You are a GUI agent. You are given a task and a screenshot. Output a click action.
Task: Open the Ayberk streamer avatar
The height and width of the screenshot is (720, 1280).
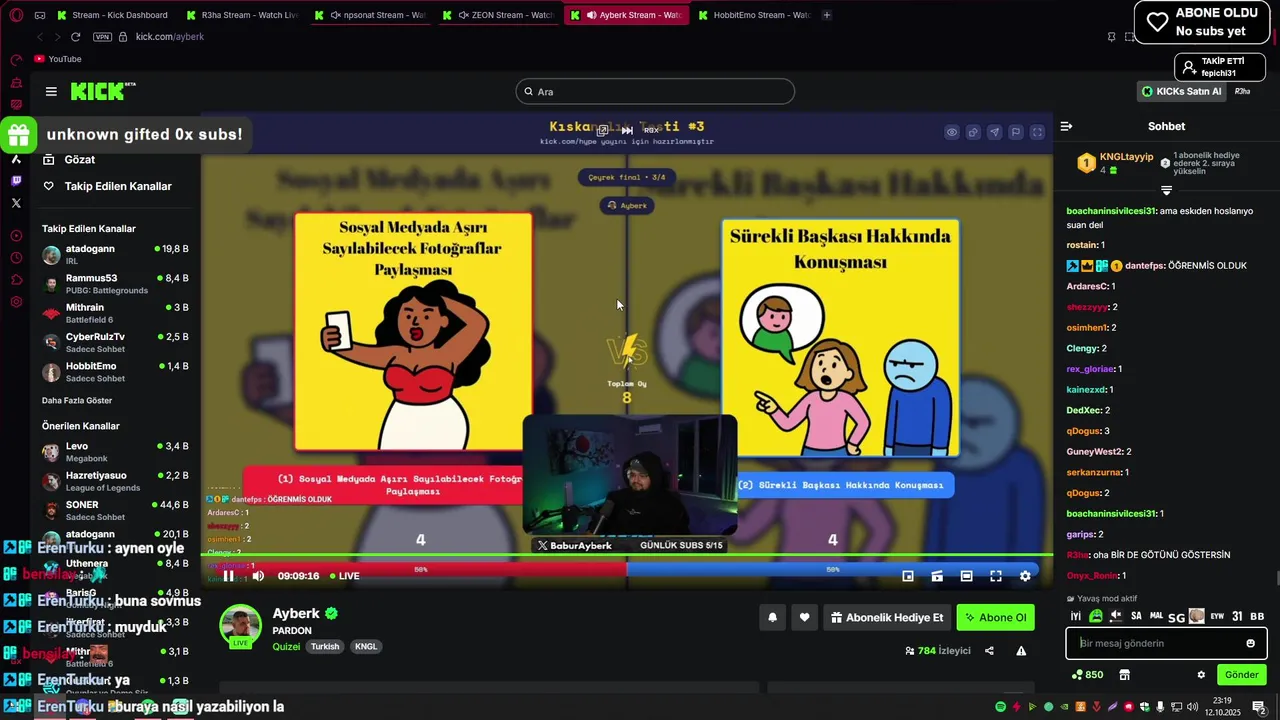click(x=240, y=625)
